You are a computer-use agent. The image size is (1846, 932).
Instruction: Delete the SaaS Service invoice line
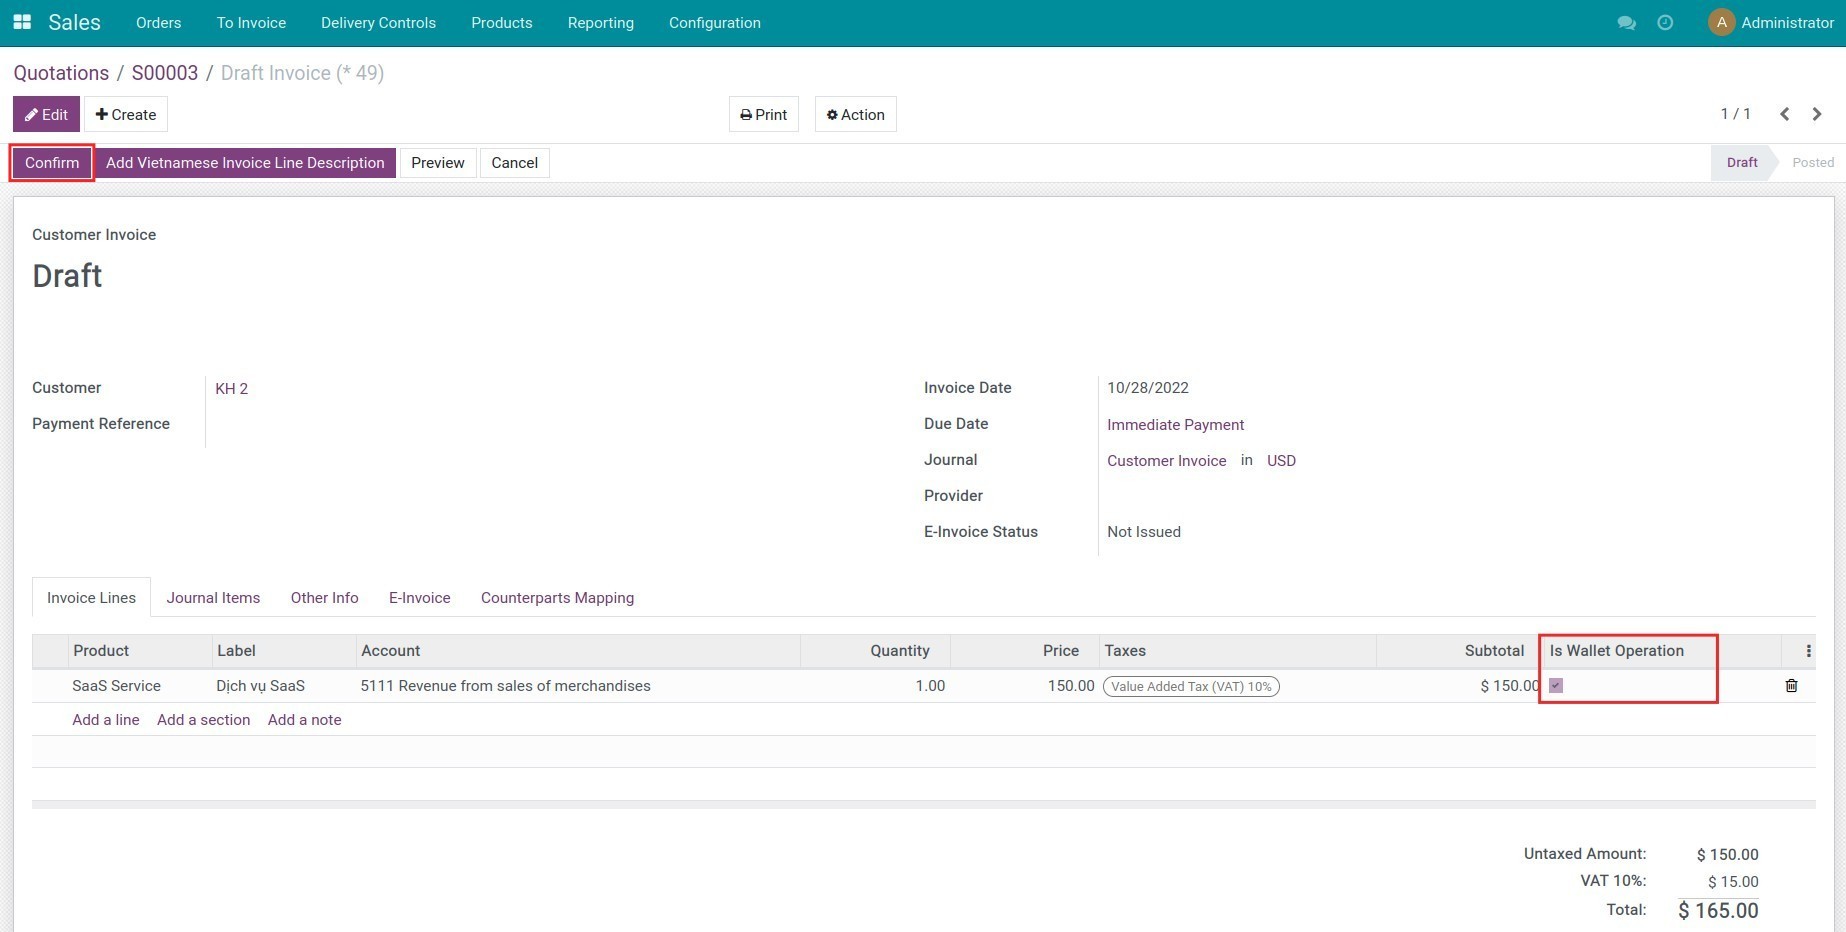click(x=1791, y=686)
